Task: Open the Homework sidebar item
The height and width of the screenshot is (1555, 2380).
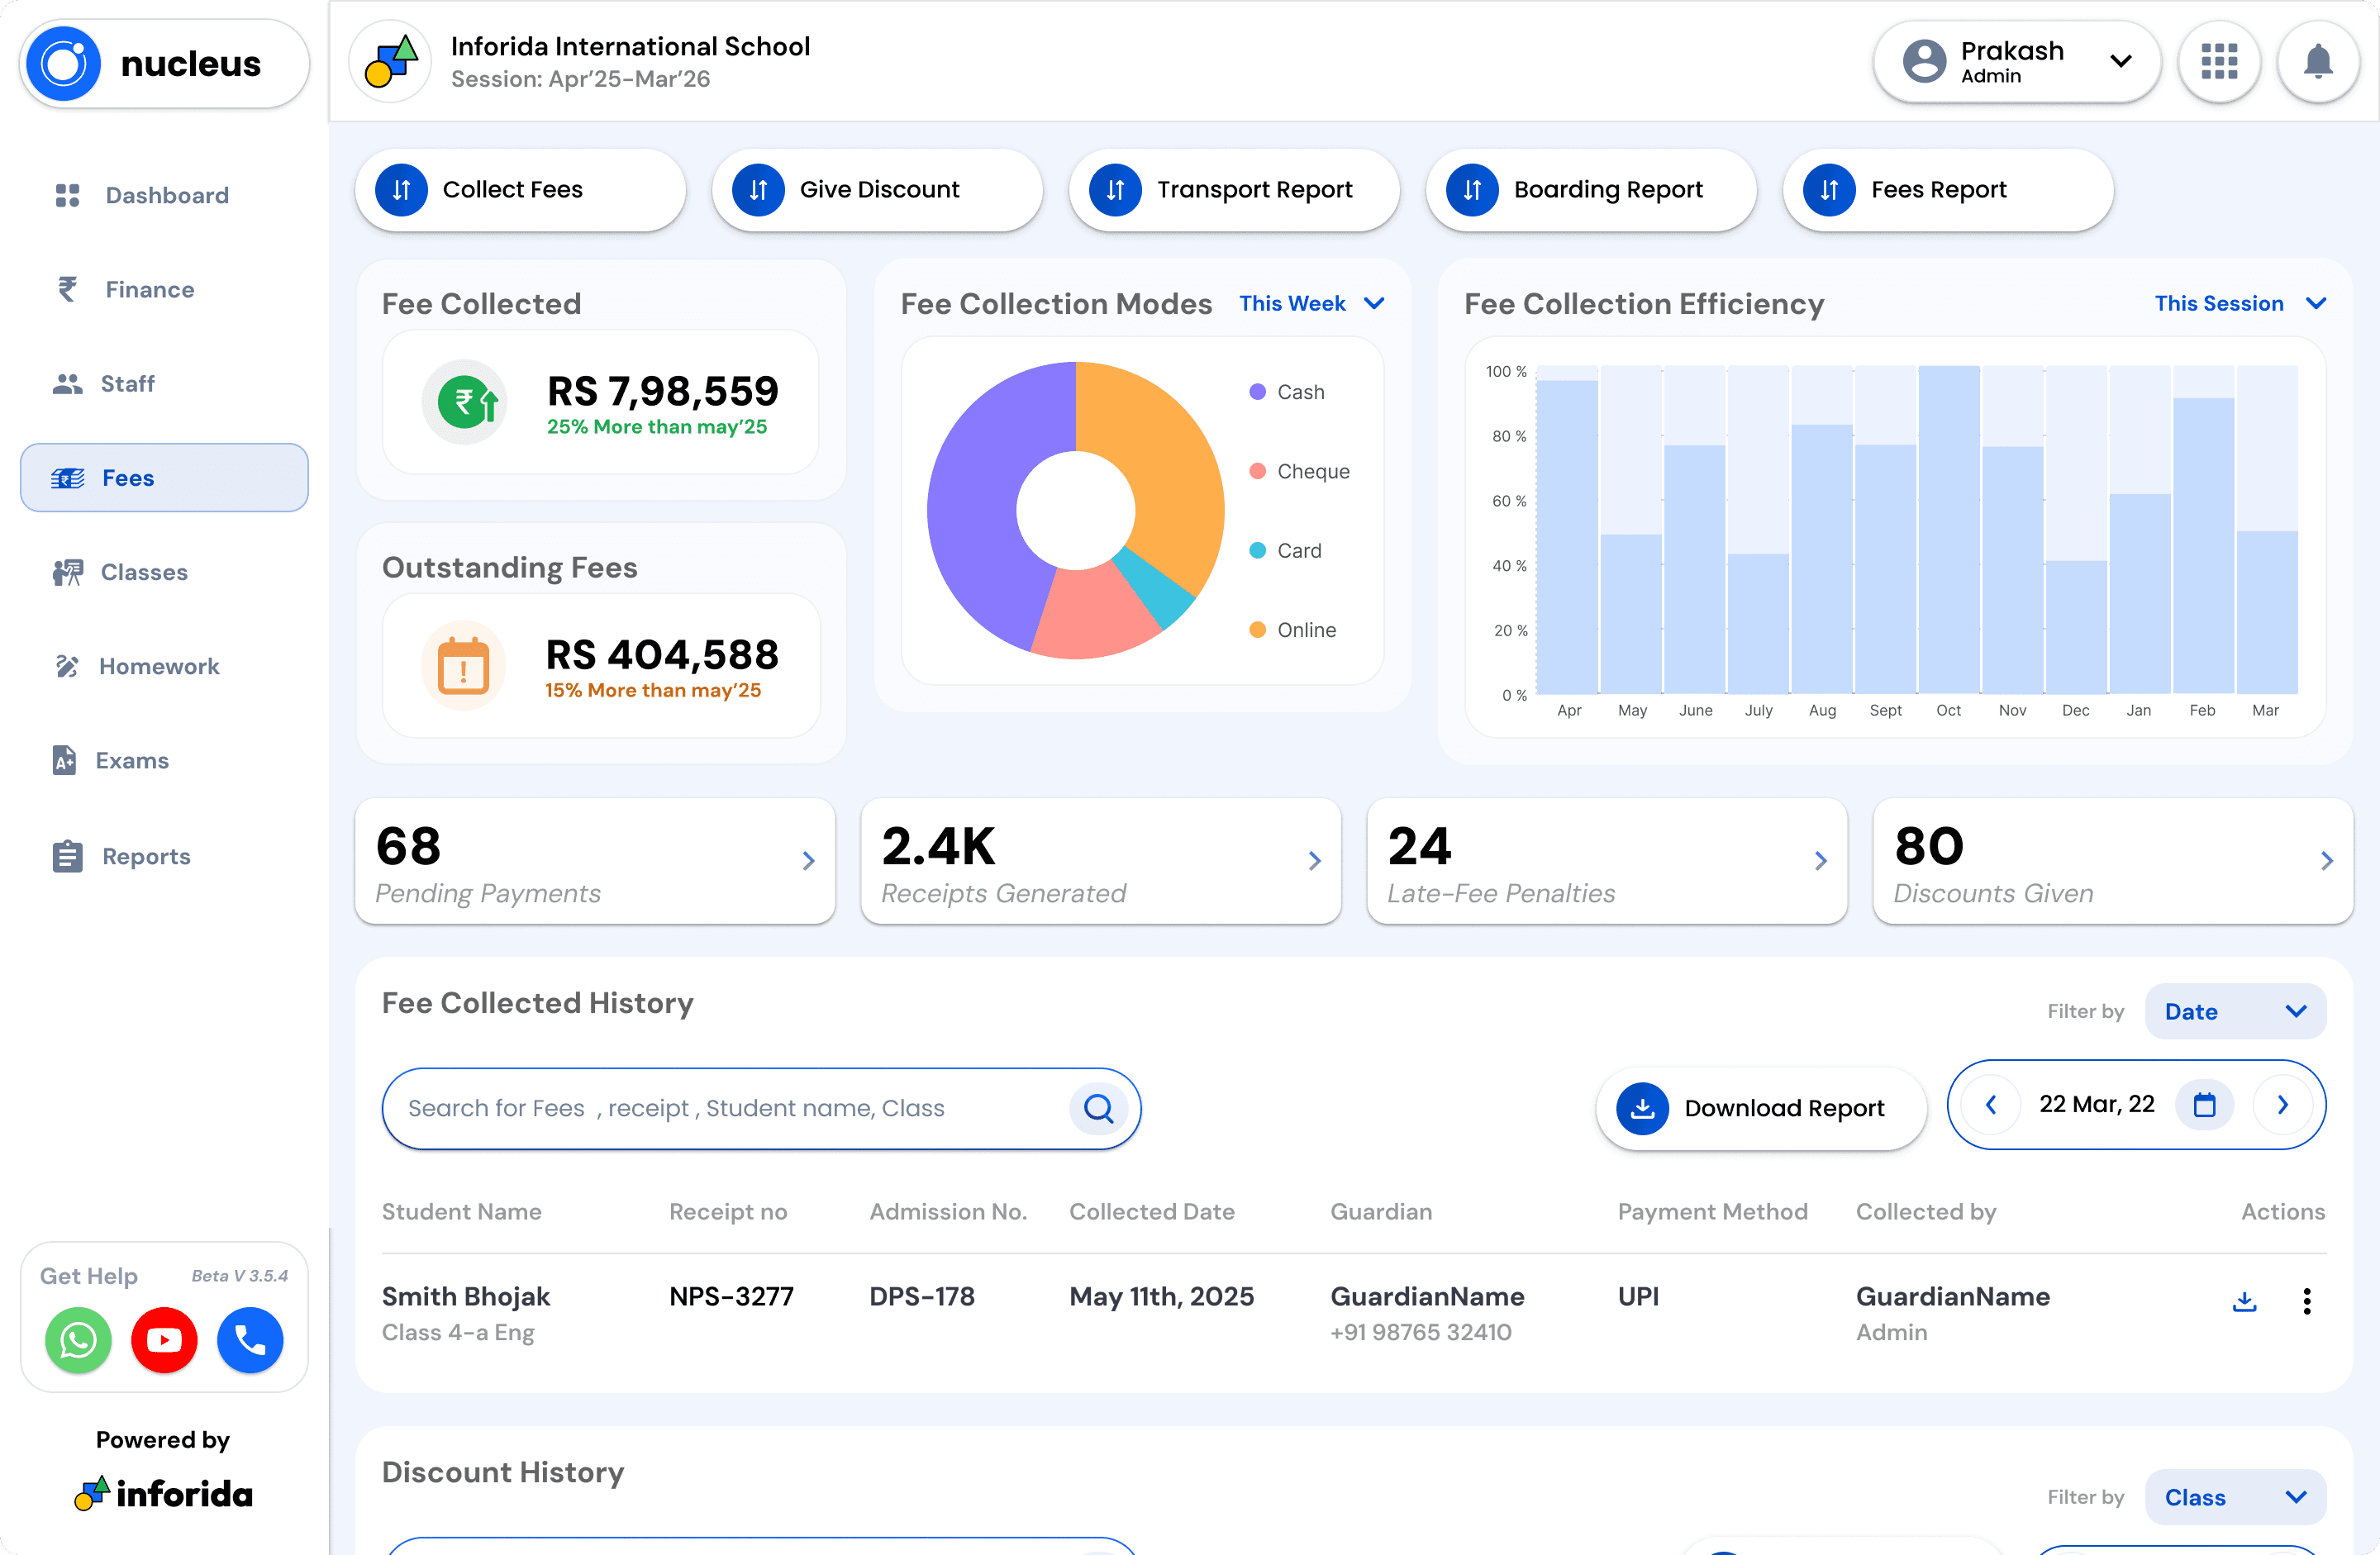Action: 158,666
